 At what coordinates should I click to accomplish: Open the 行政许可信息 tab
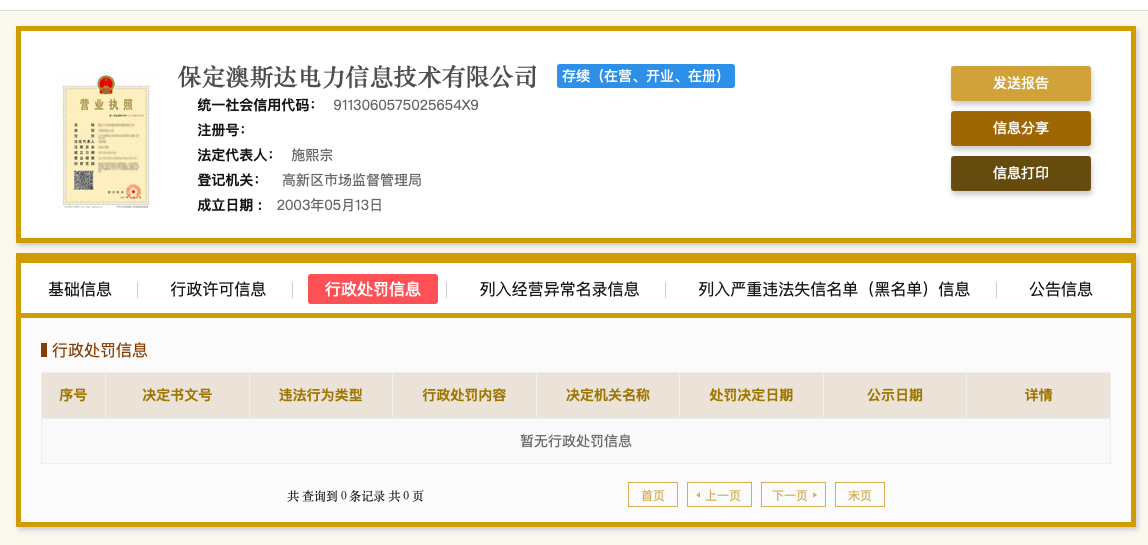click(x=218, y=289)
